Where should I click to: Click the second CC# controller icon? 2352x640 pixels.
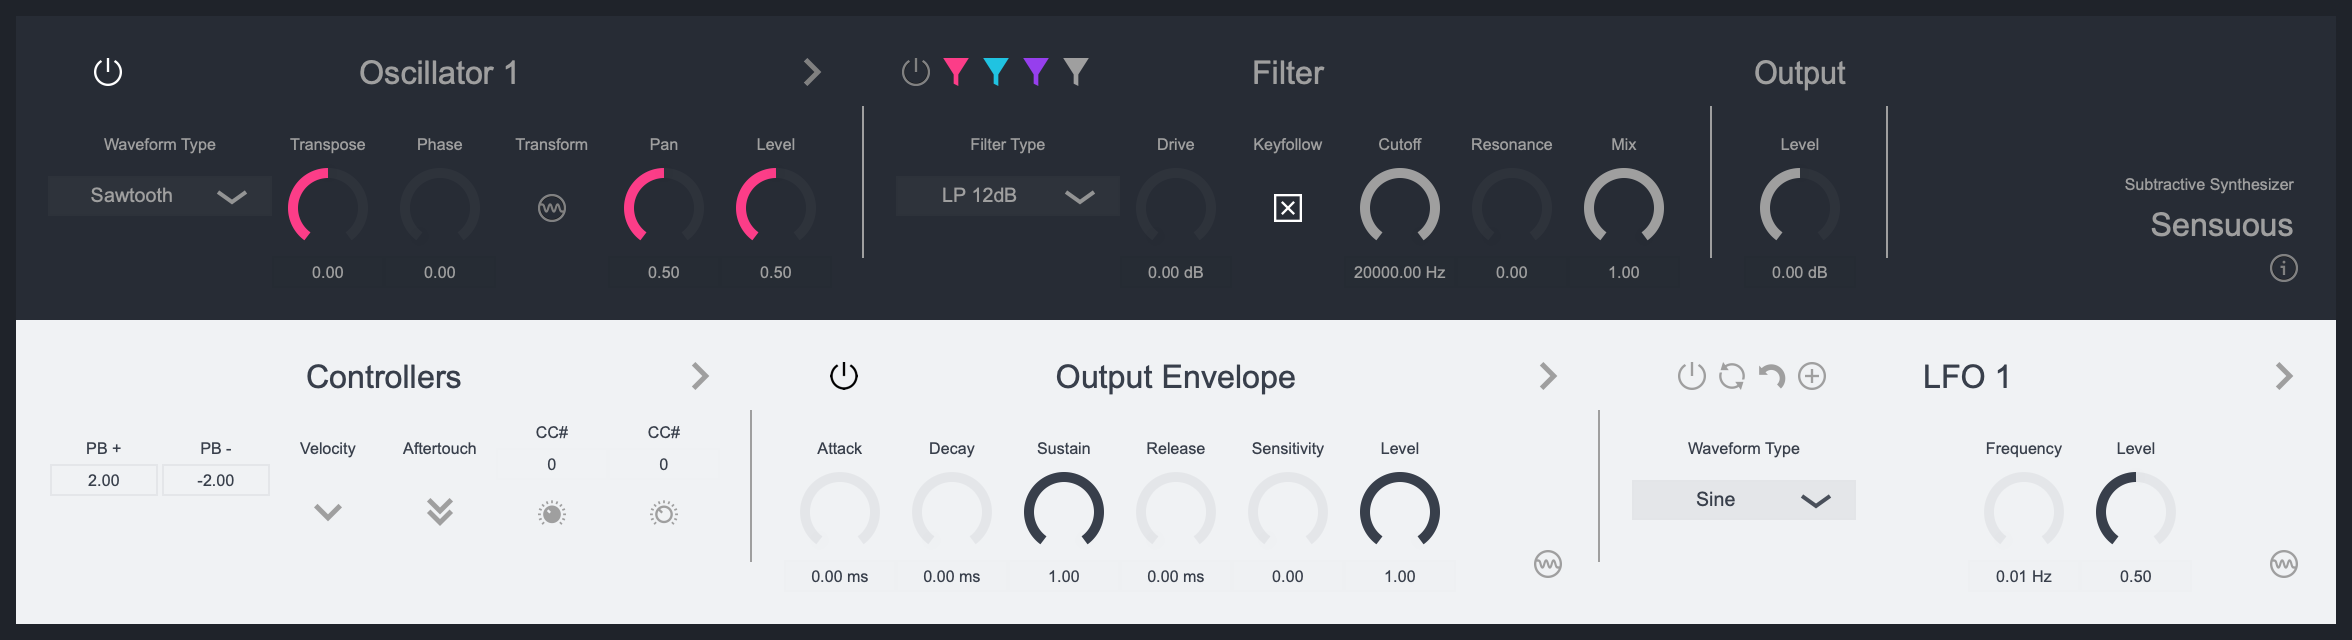[x=664, y=514]
